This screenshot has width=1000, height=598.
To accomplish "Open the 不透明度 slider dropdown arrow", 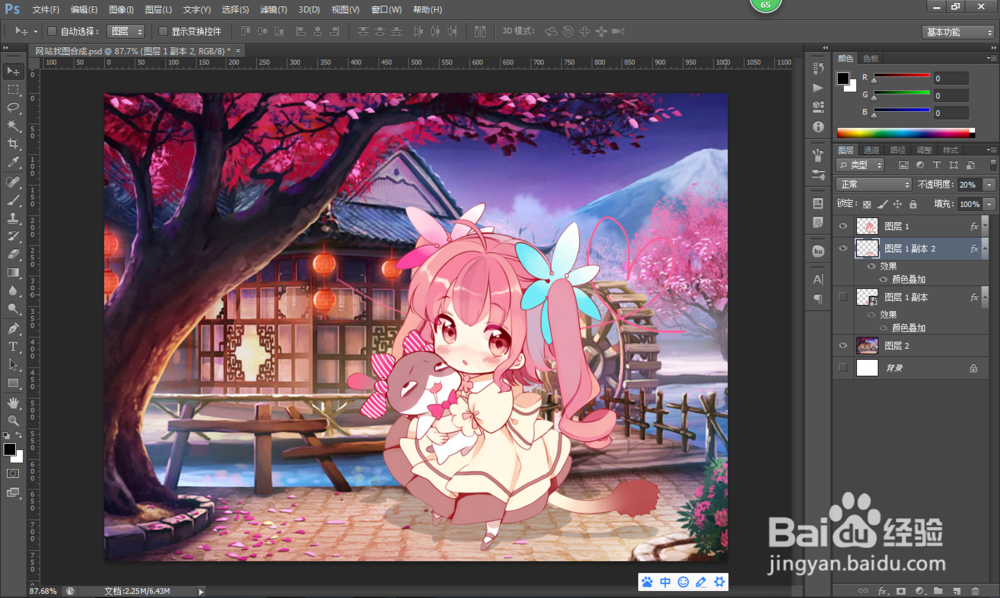I will click(989, 184).
